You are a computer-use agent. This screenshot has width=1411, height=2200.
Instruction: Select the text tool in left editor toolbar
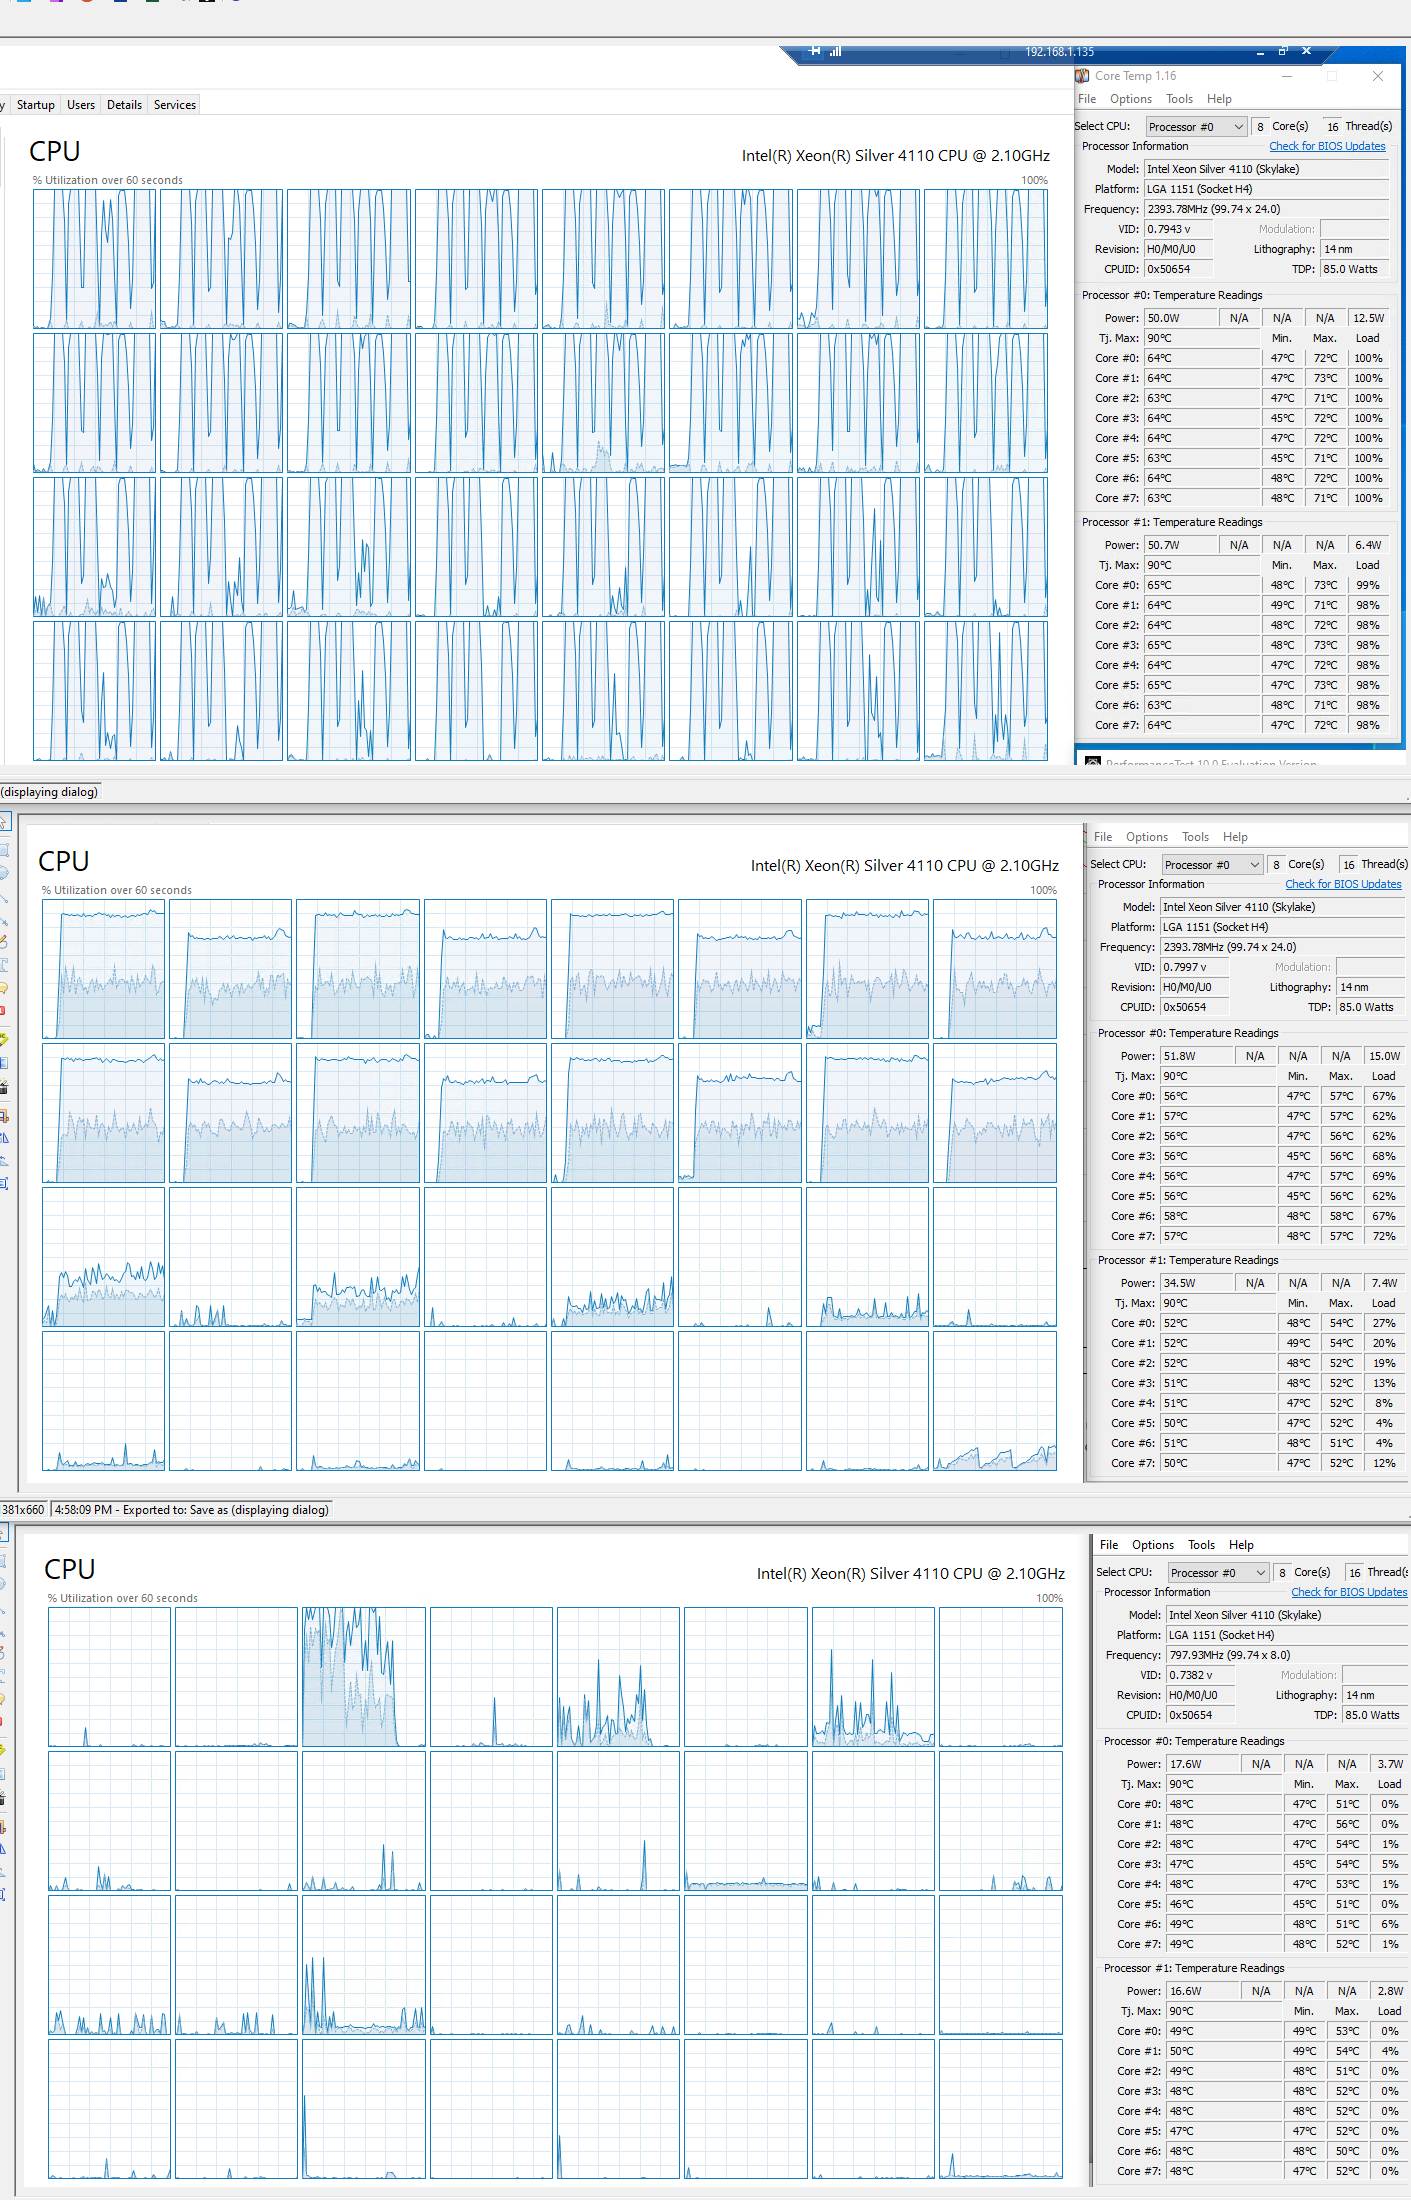pos(4,964)
